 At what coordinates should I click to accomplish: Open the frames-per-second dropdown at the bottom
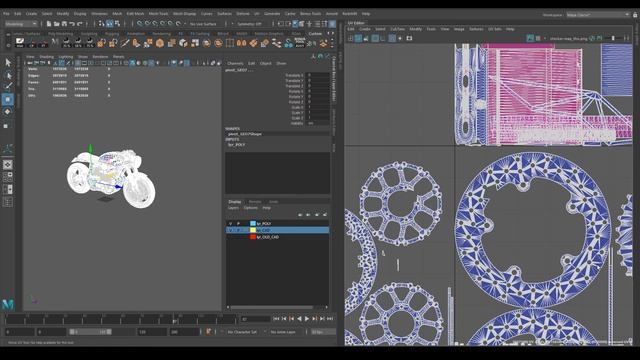[323, 332]
